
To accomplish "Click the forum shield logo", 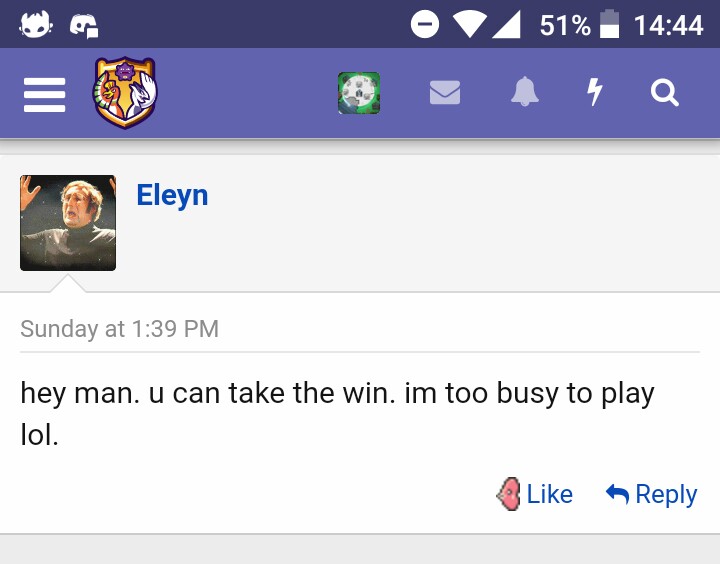I will tap(125, 93).
